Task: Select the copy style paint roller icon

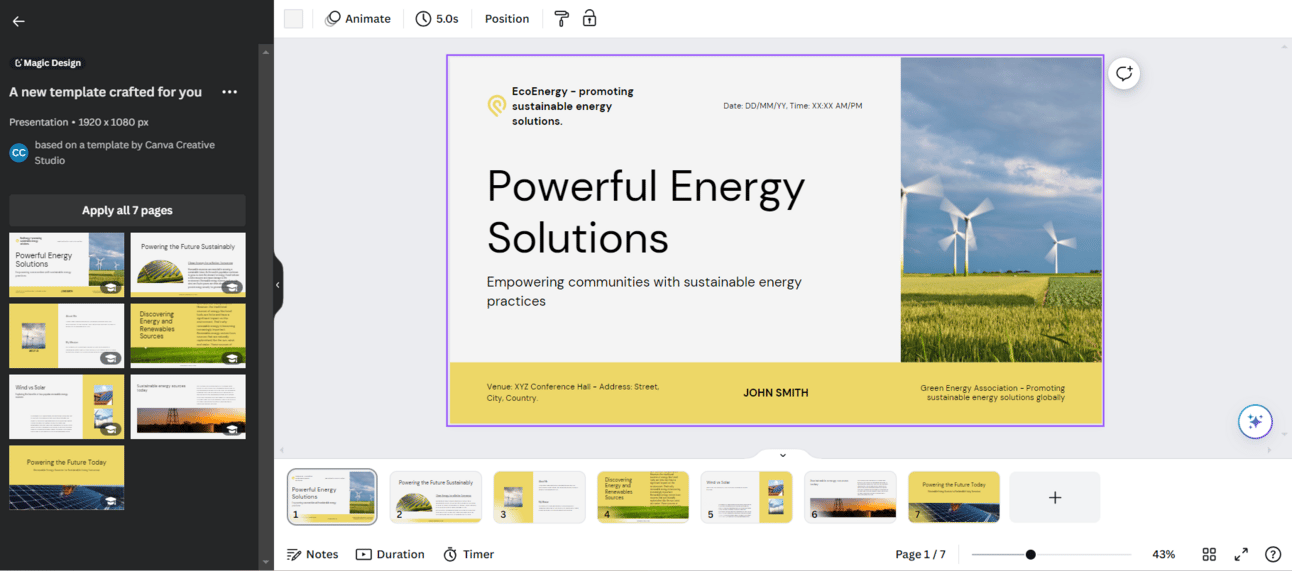Action: (561, 19)
